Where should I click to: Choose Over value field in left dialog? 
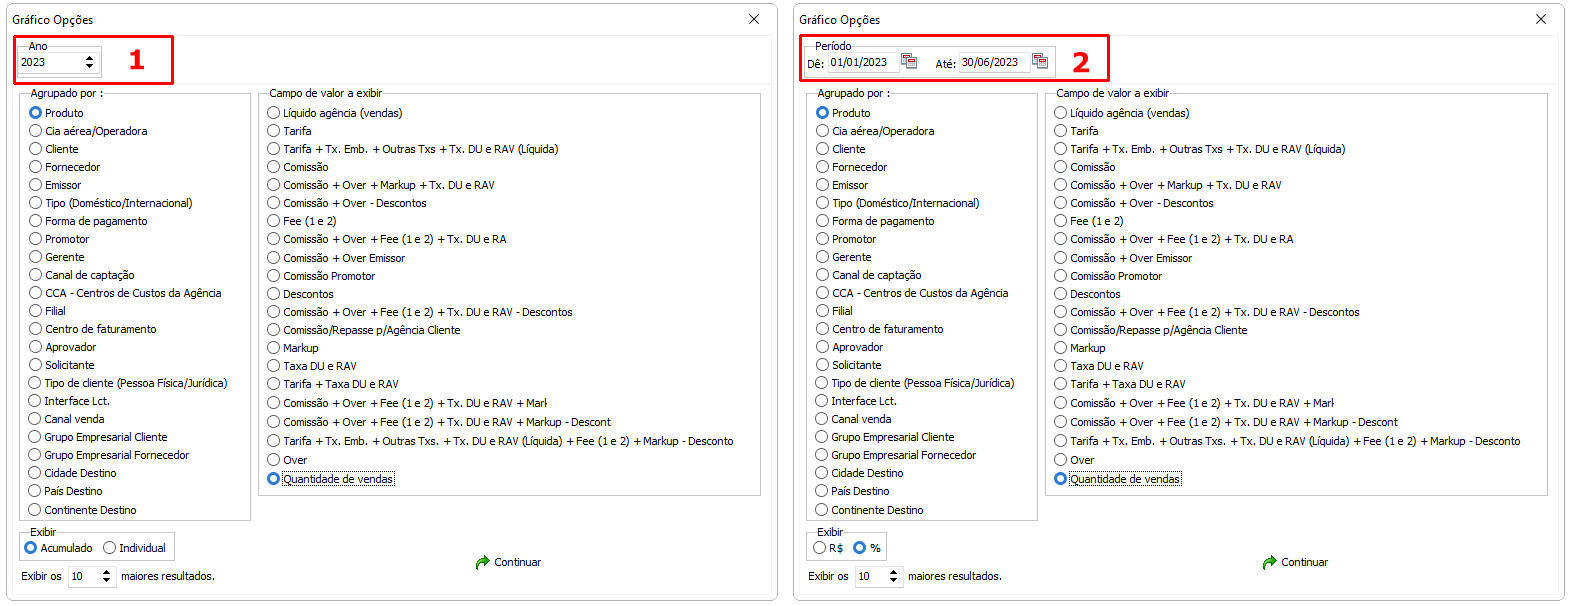[x=287, y=460]
